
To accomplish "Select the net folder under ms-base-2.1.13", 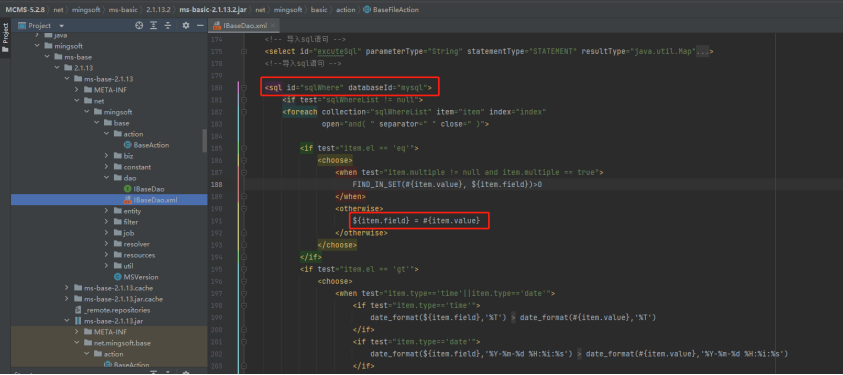I will coord(98,101).
